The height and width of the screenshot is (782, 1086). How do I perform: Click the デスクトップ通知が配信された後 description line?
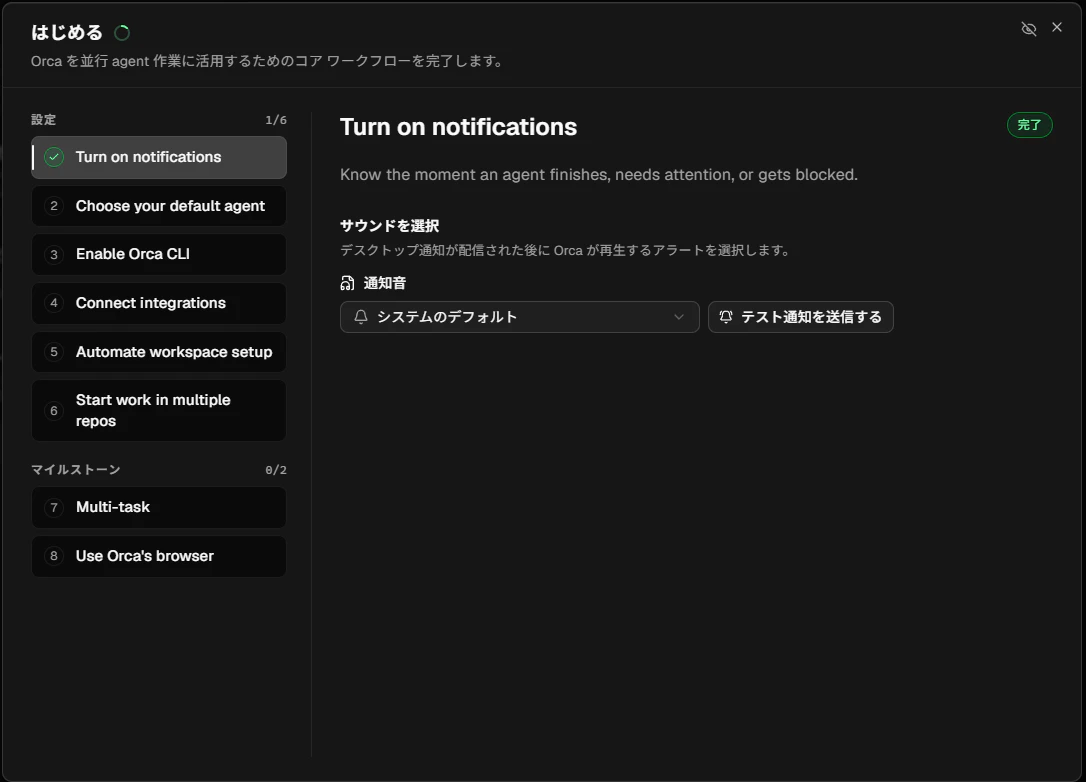click(x=565, y=250)
